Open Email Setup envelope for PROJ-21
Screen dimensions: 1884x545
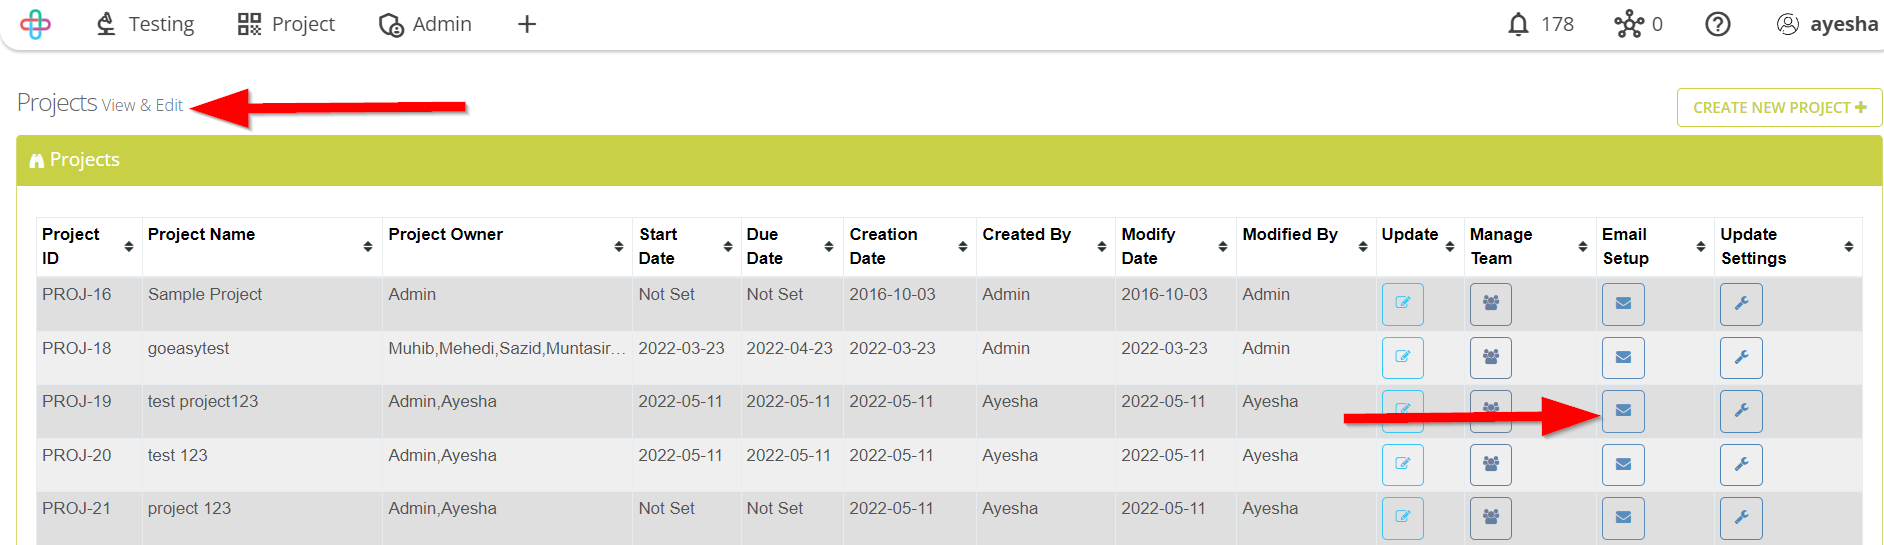tap(1623, 518)
